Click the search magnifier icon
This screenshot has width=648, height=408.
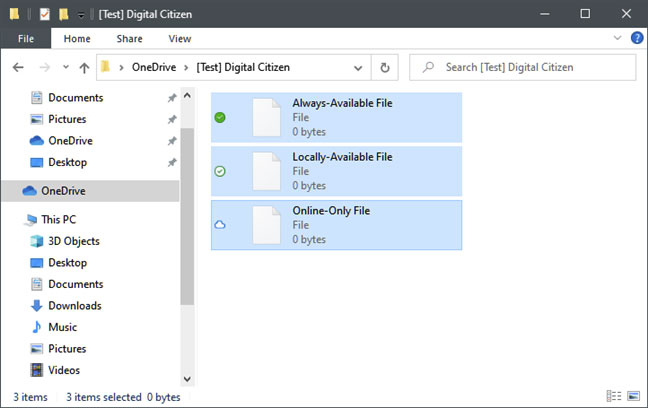(428, 67)
